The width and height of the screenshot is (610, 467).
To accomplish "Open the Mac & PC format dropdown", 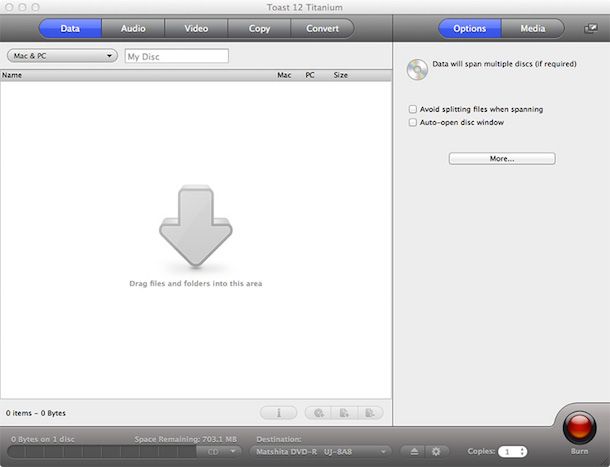I will 62,56.
